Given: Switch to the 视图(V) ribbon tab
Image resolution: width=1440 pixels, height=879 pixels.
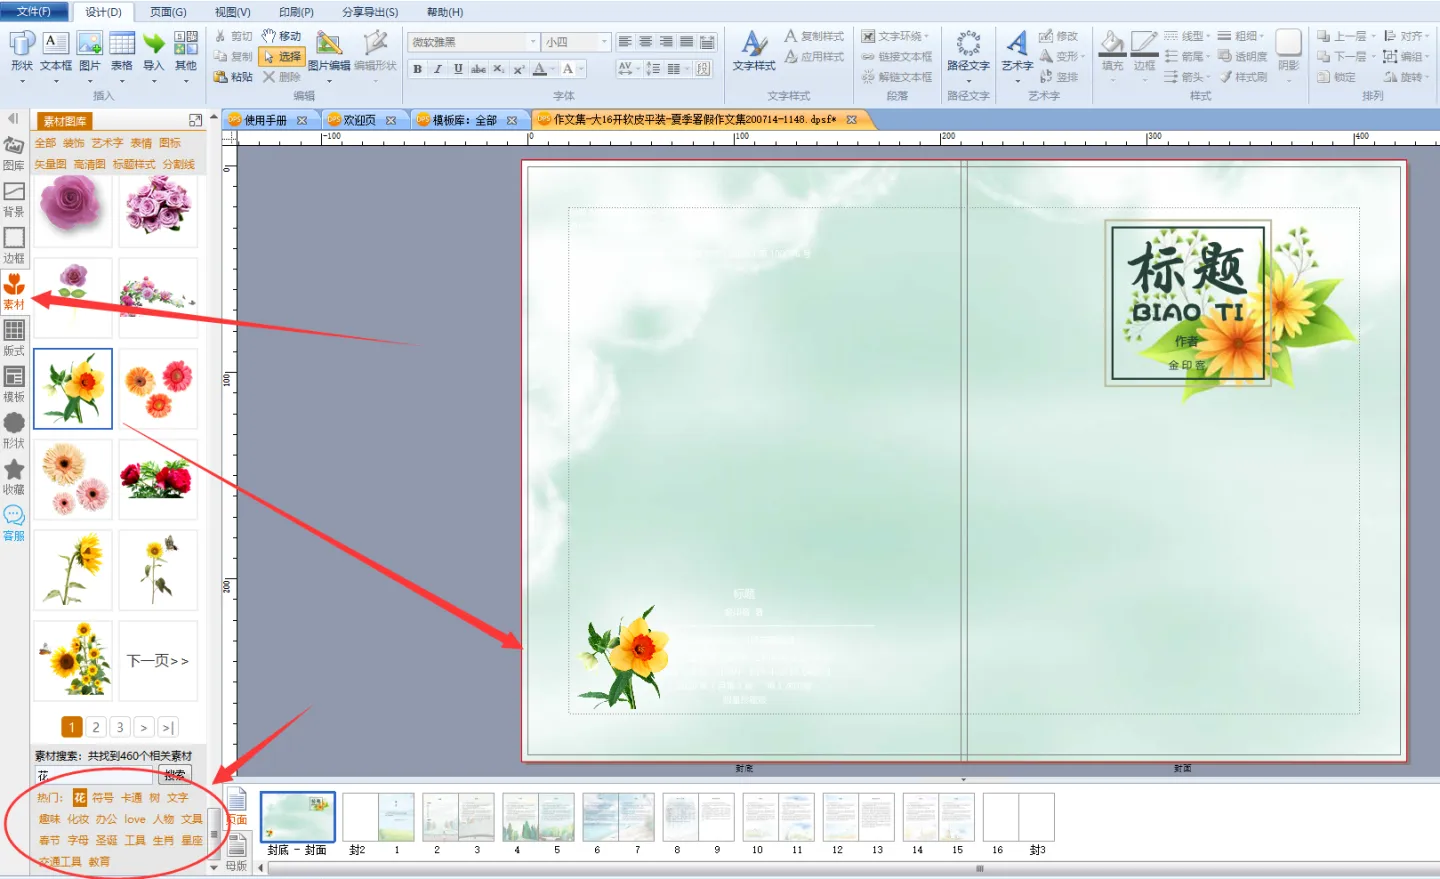Looking at the screenshot, I should 232,12.
